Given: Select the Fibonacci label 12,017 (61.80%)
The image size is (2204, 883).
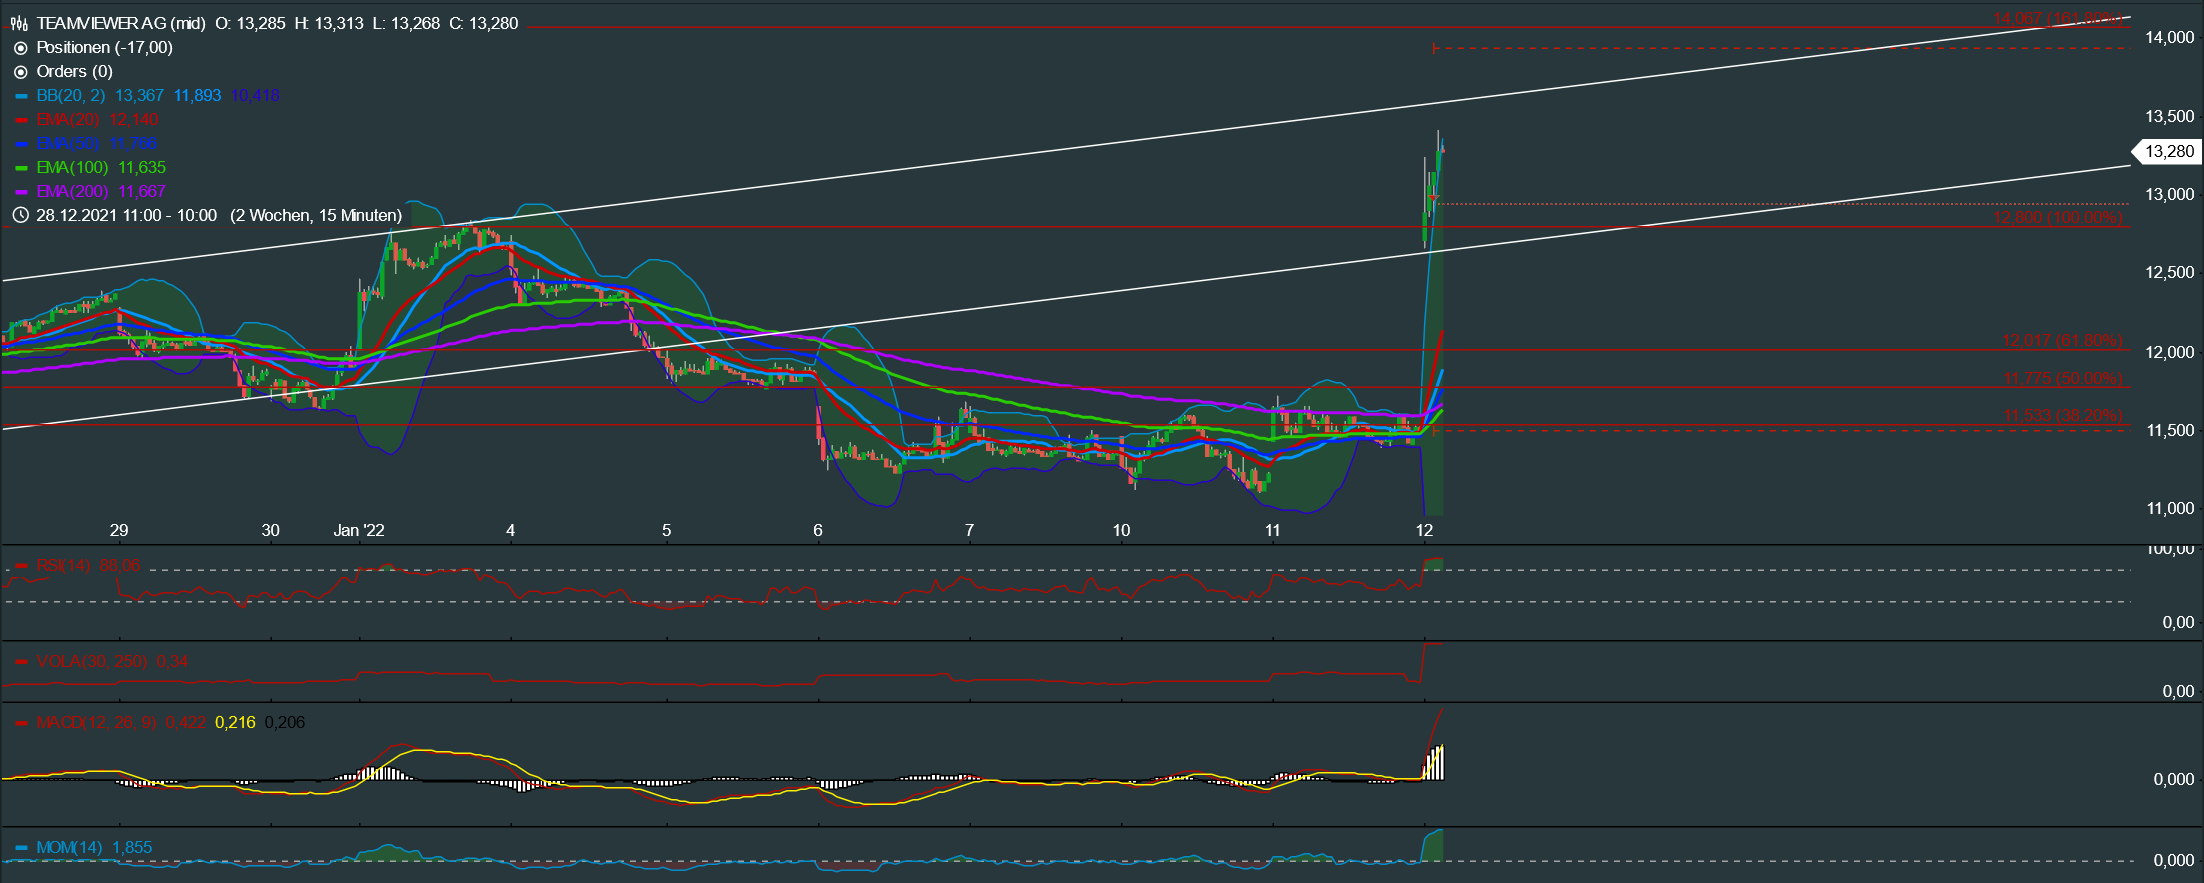Looking at the screenshot, I should 2061,341.
